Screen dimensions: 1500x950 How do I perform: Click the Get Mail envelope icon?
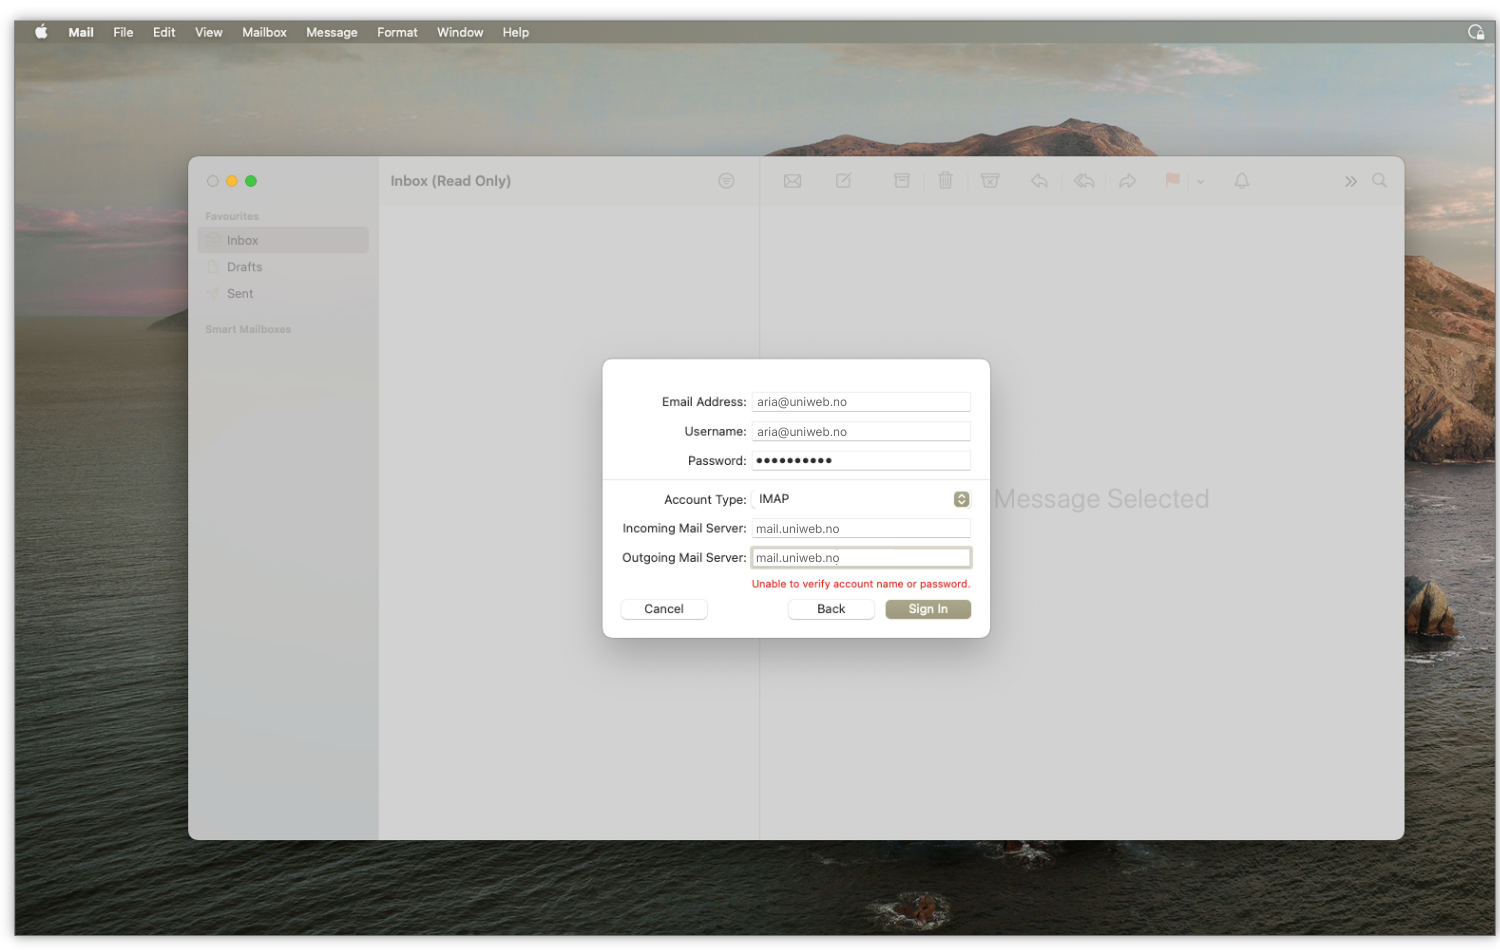click(x=793, y=181)
